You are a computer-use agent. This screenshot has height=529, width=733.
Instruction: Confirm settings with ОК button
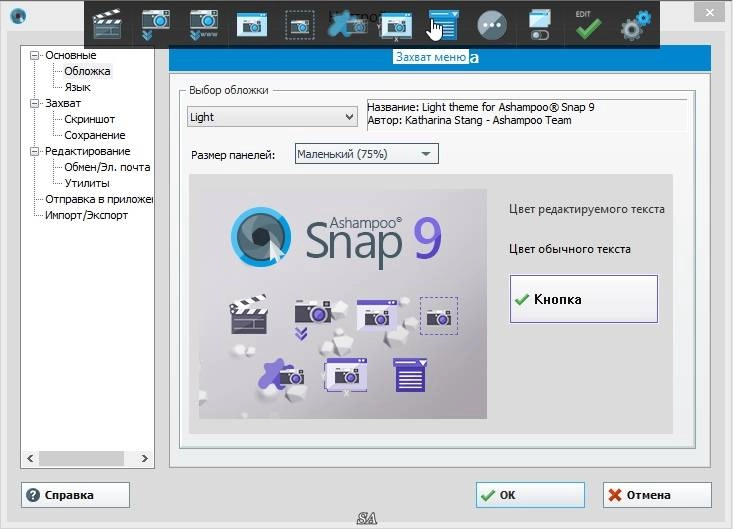pyautogui.click(x=530, y=495)
